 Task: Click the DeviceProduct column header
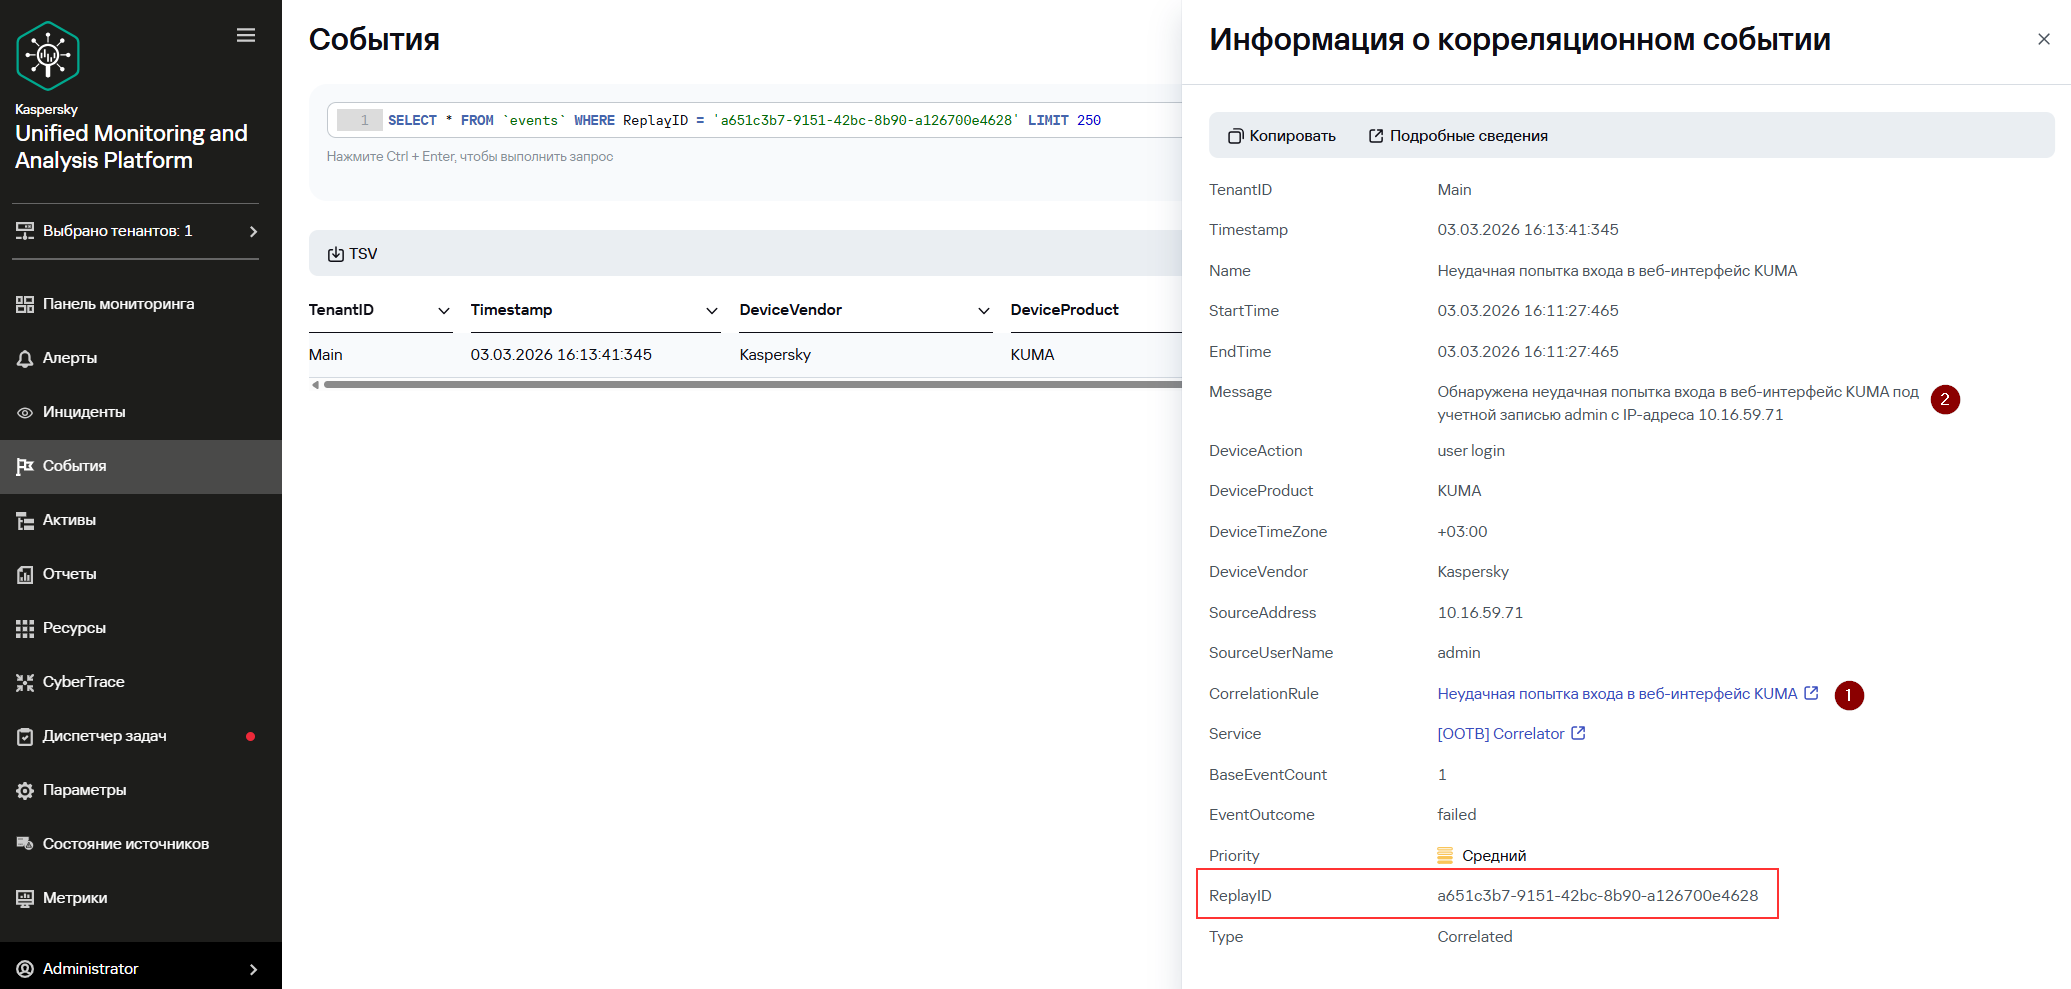click(1064, 310)
